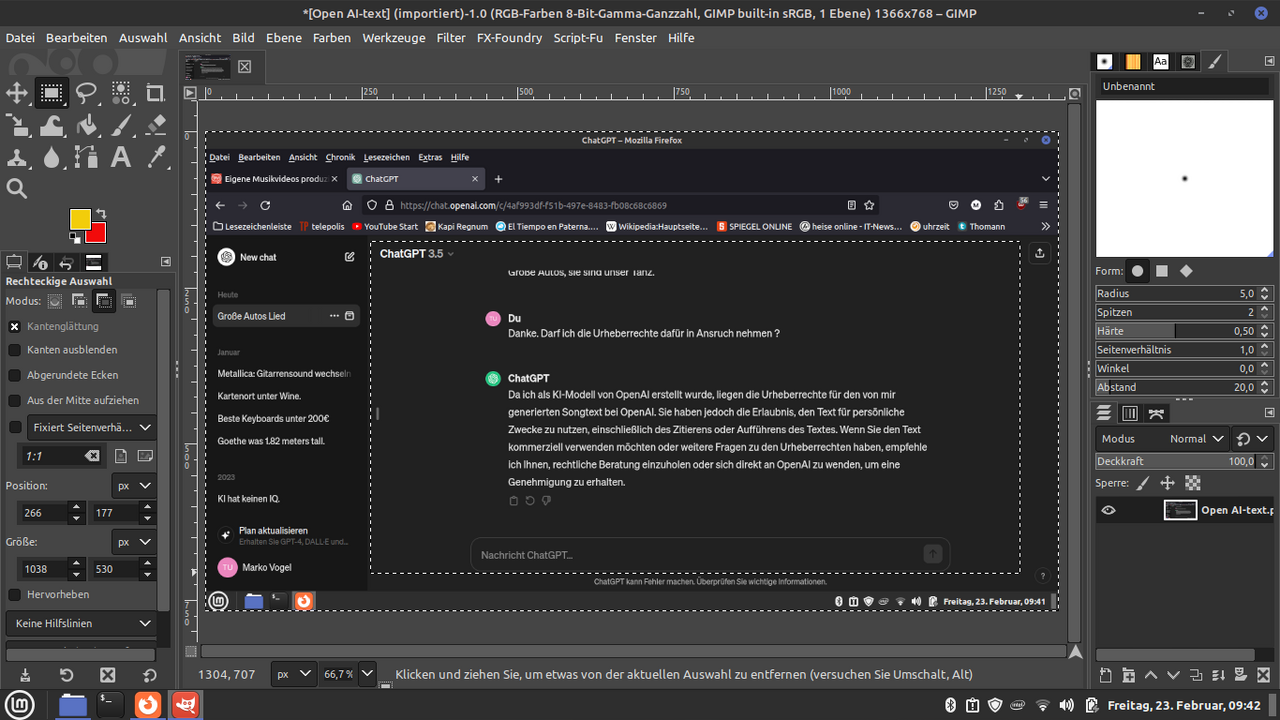Select the Eraser tool
The image size is (1280, 720).
[x=155, y=126]
